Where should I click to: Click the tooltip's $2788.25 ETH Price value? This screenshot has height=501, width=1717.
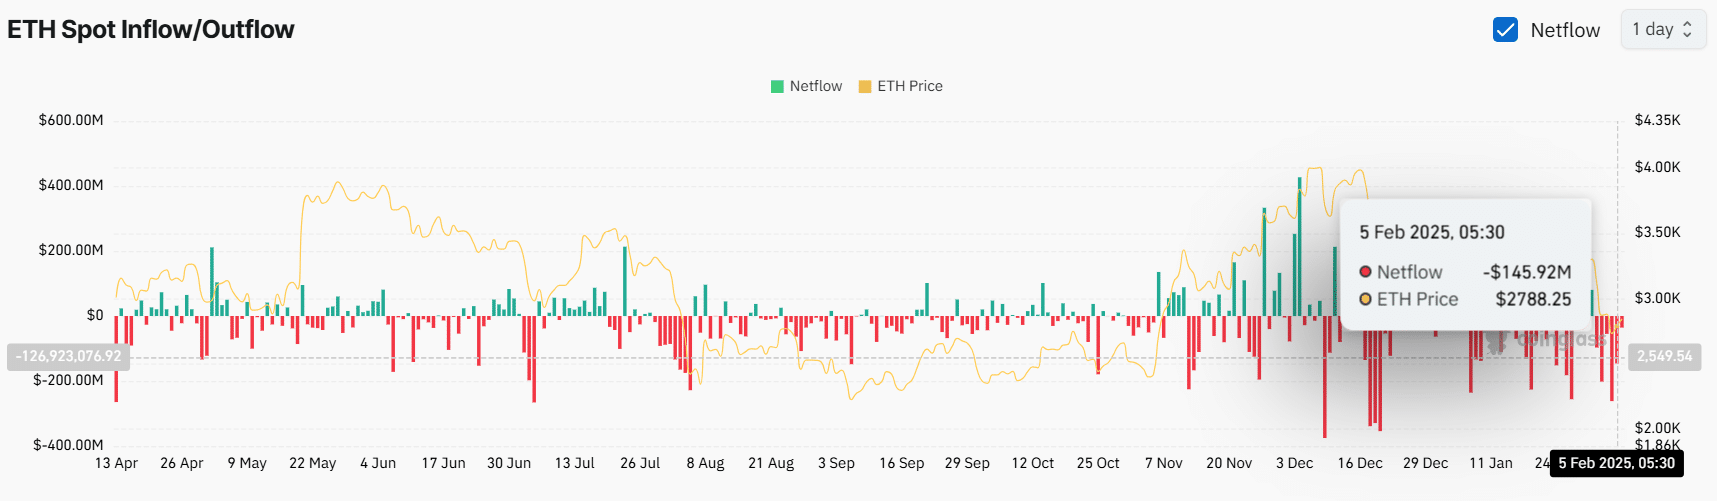[x=1533, y=299]
